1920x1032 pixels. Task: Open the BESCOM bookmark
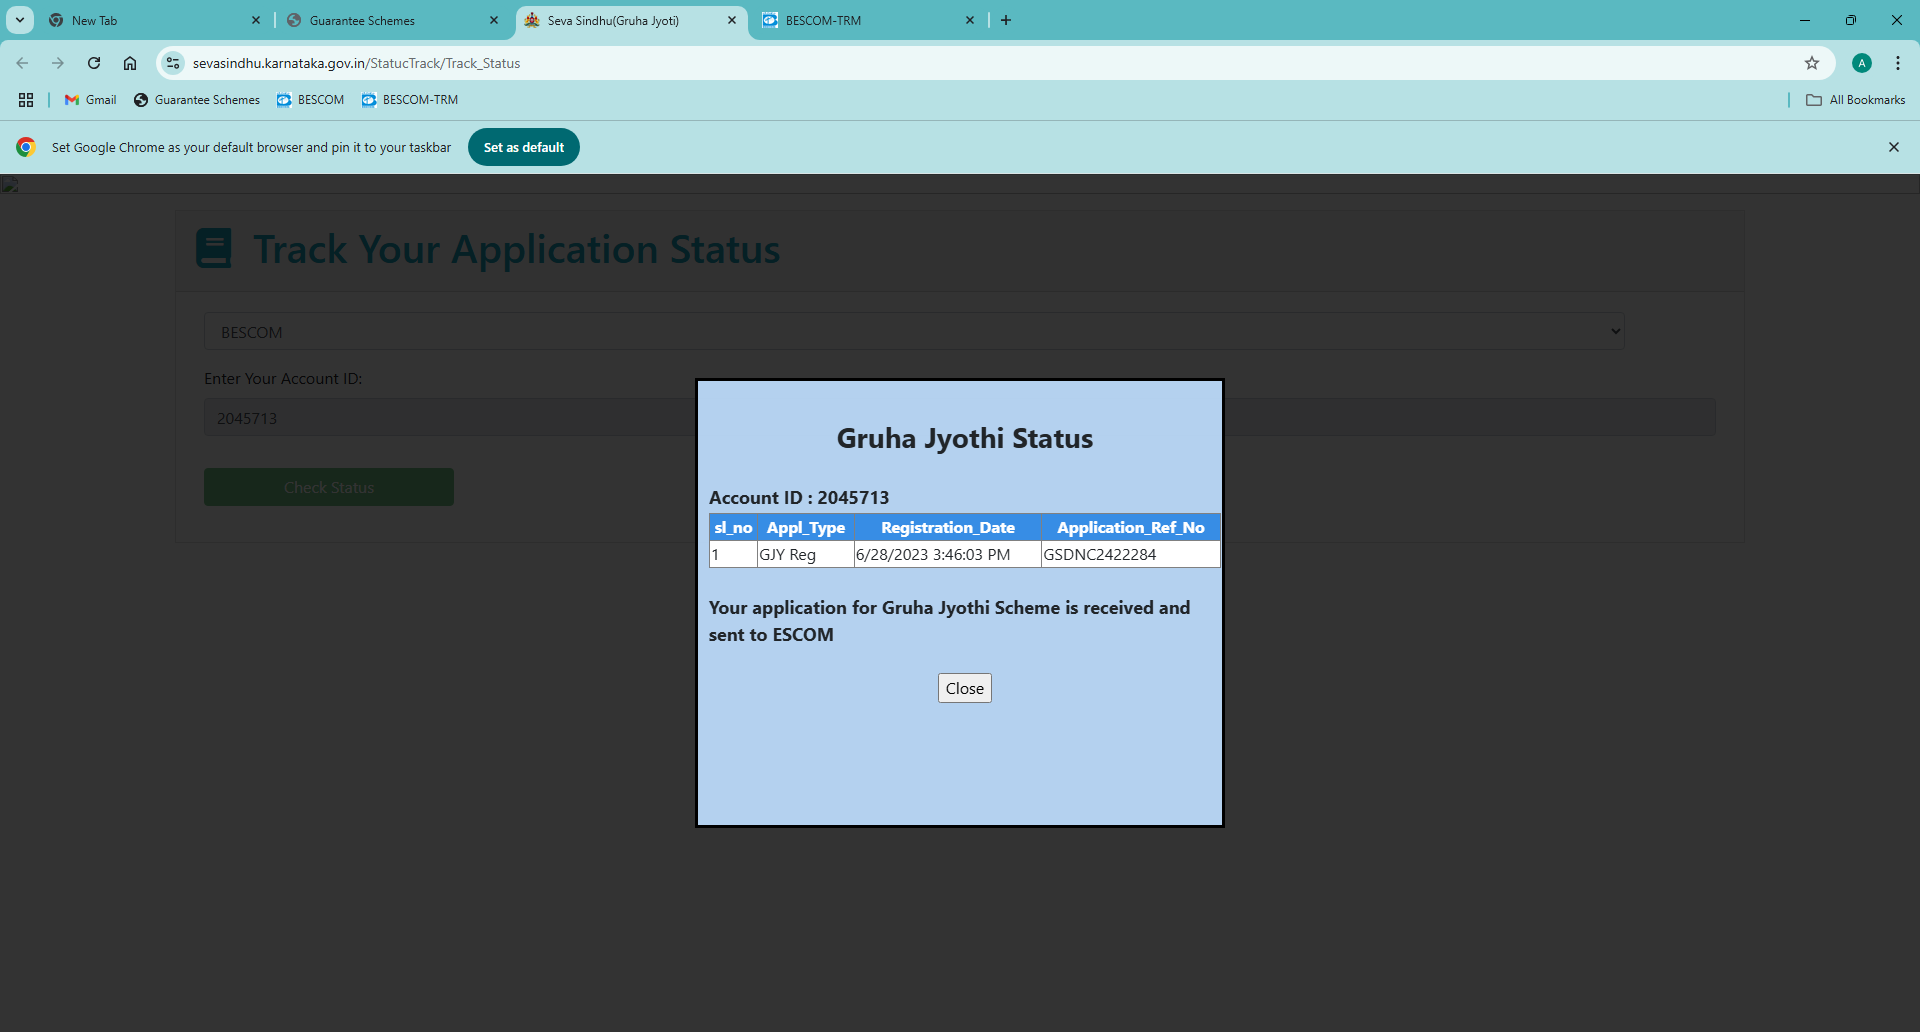311,100
